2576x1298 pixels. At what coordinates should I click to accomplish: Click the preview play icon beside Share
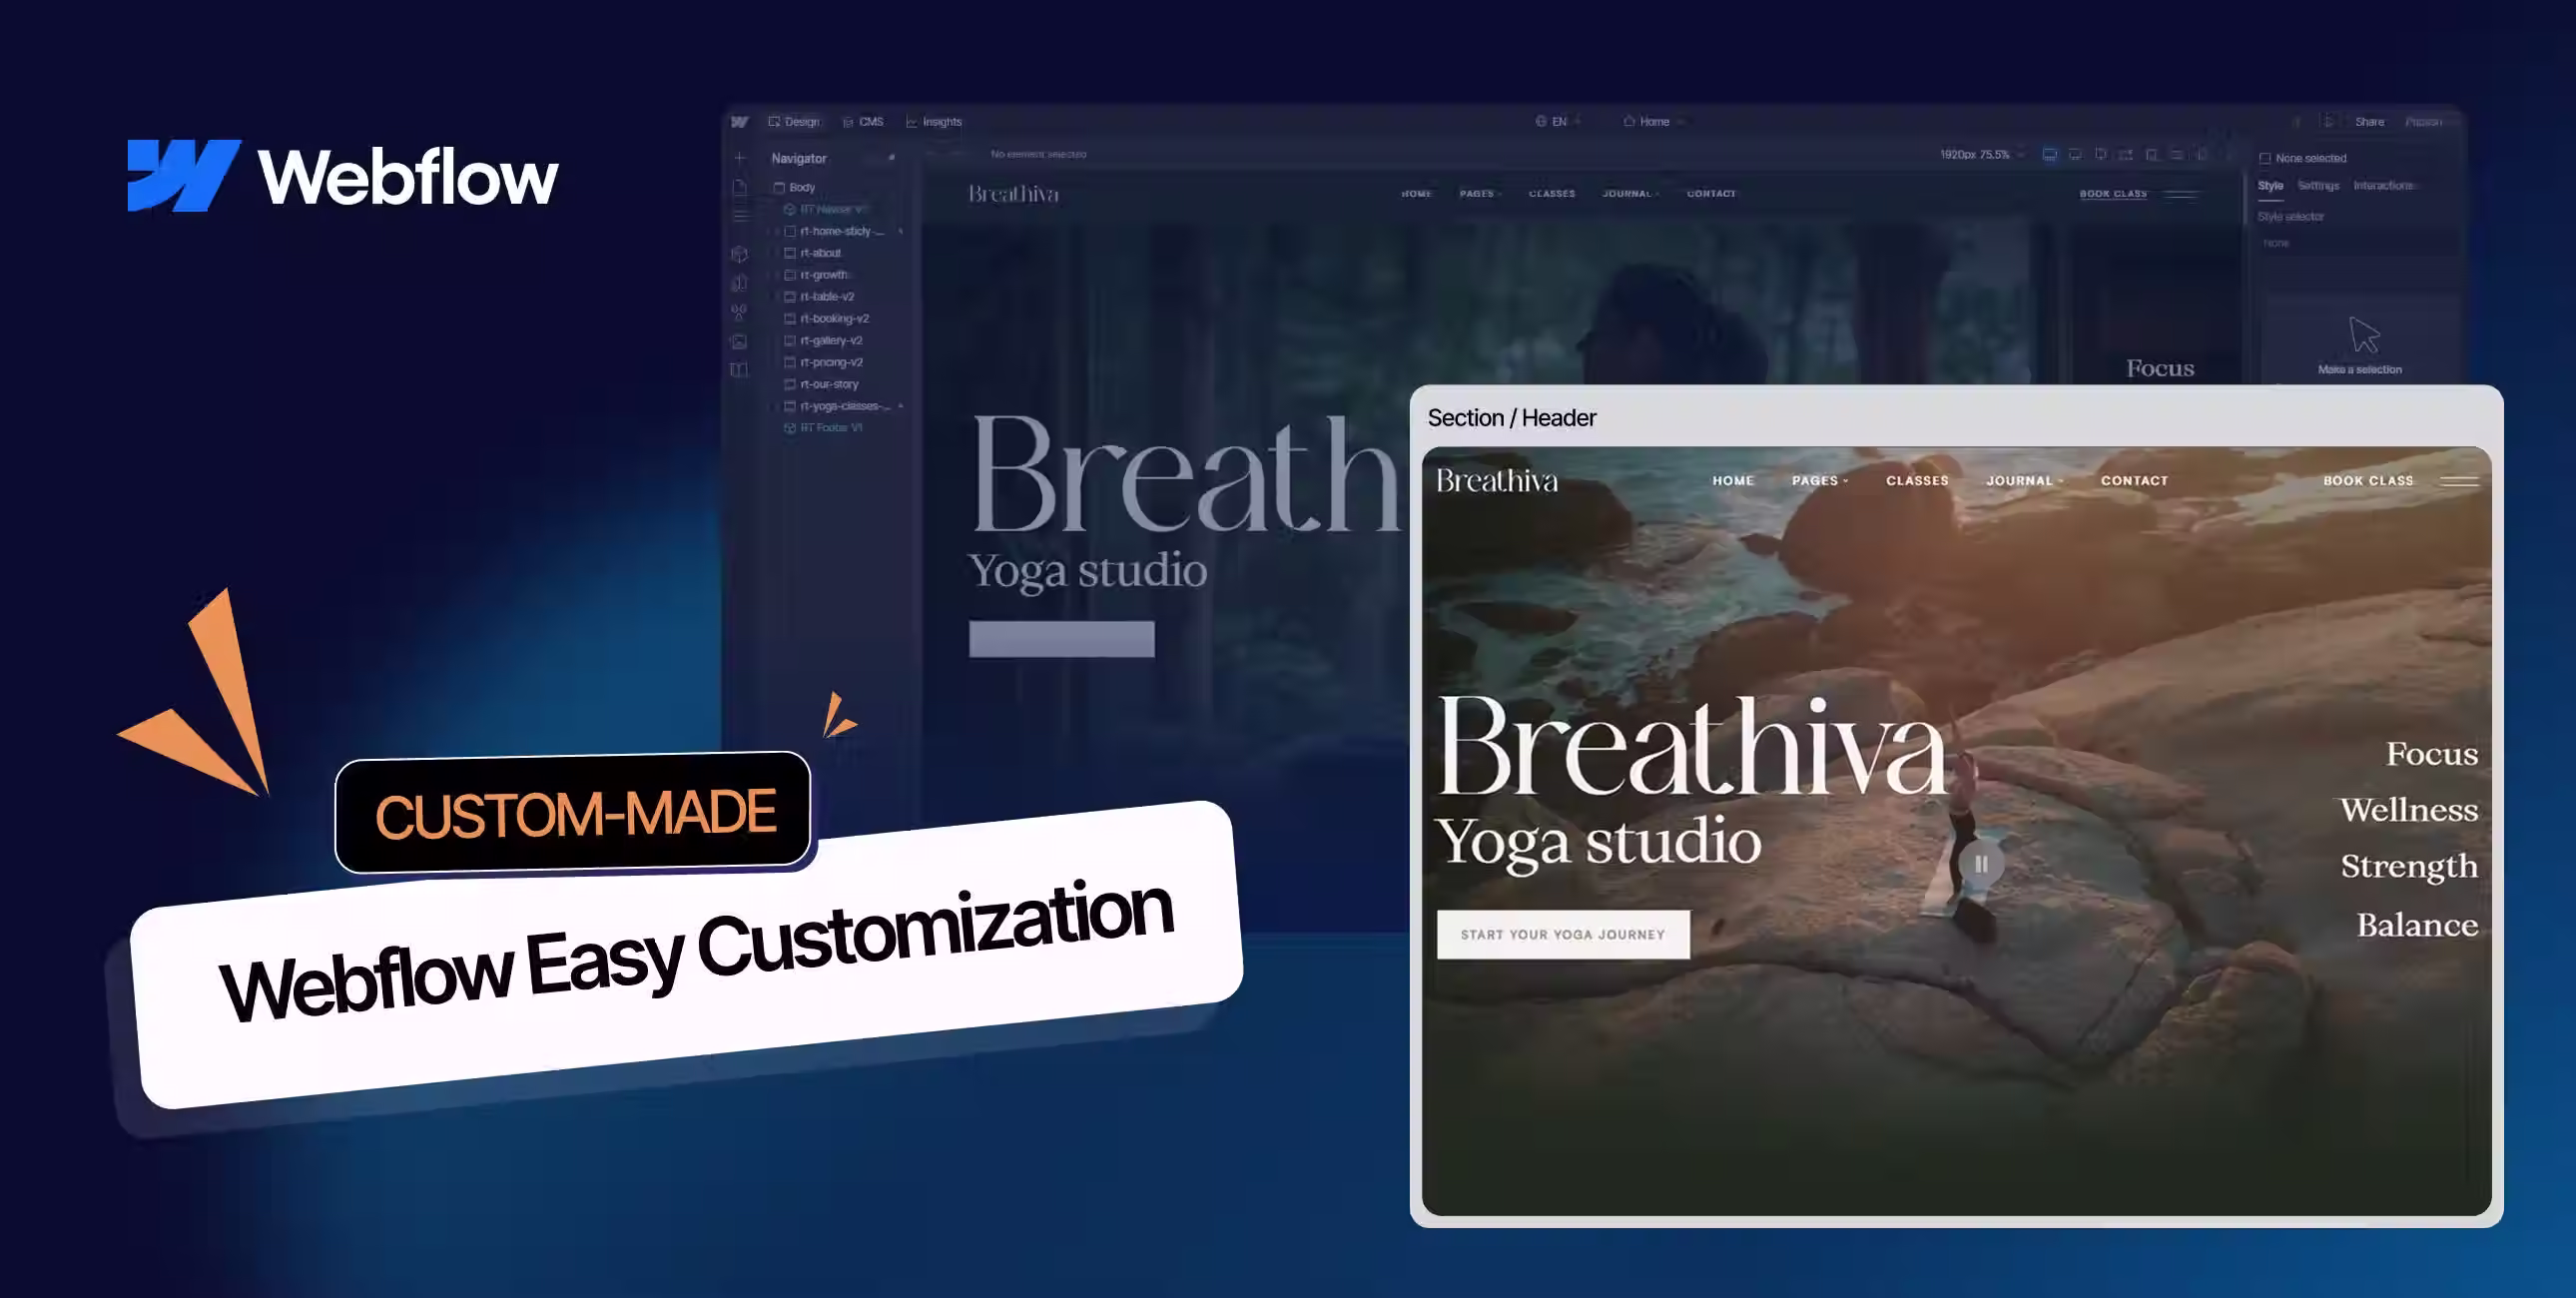point(2329,122)
